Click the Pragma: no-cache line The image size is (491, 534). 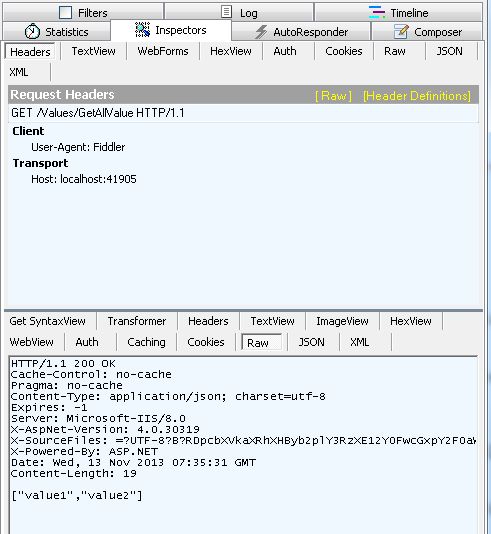click(x=66, y=385)
